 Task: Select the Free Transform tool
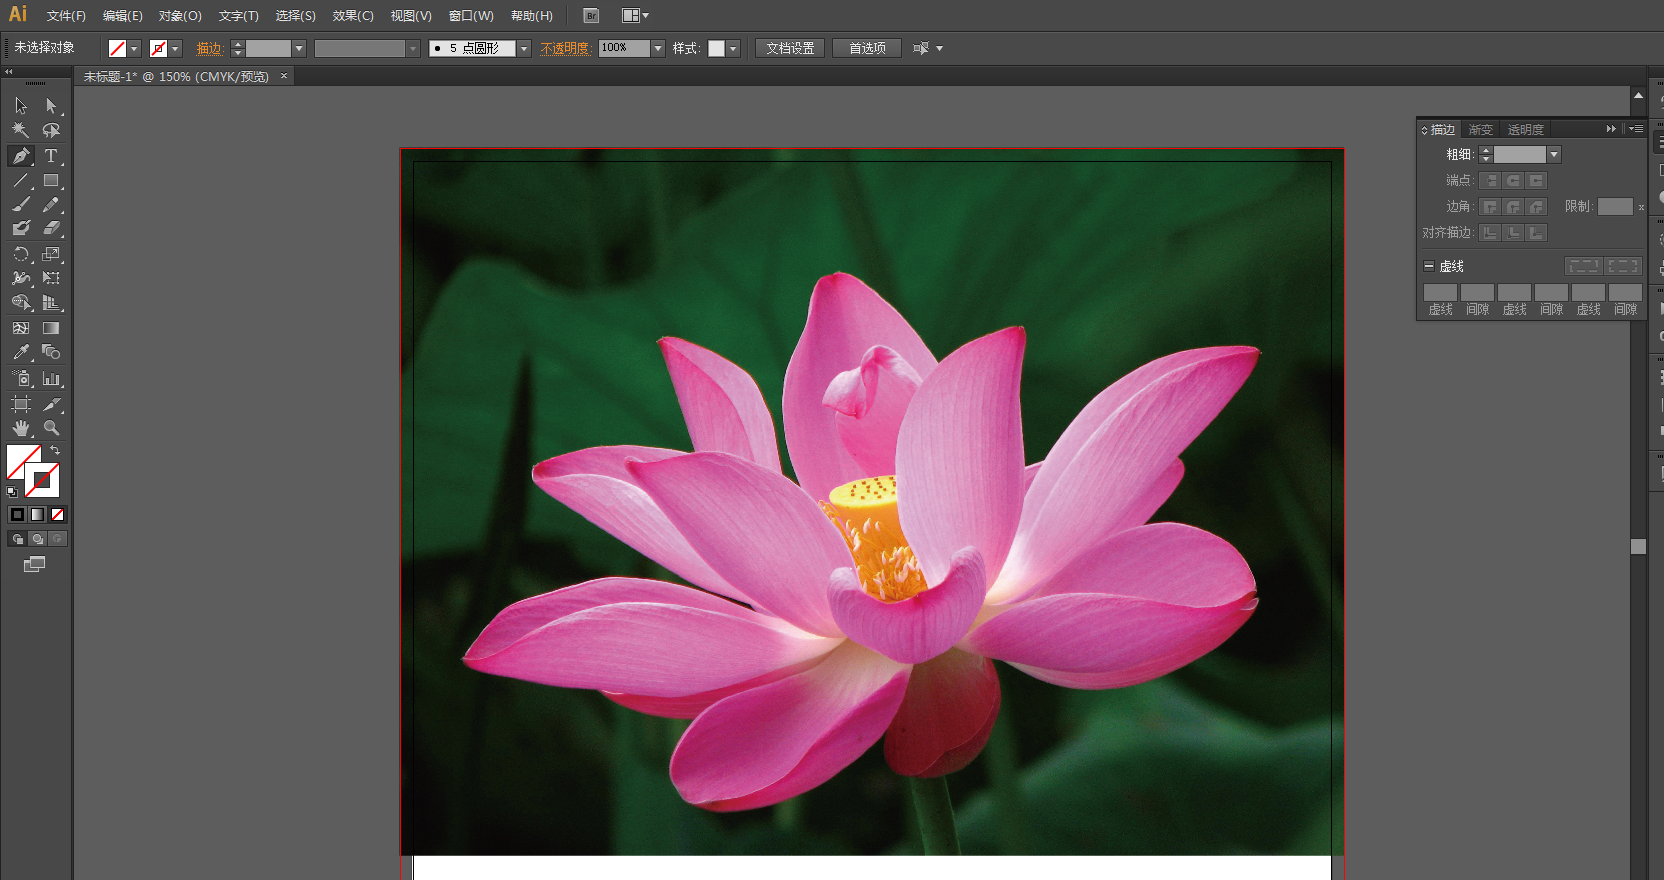51,278
